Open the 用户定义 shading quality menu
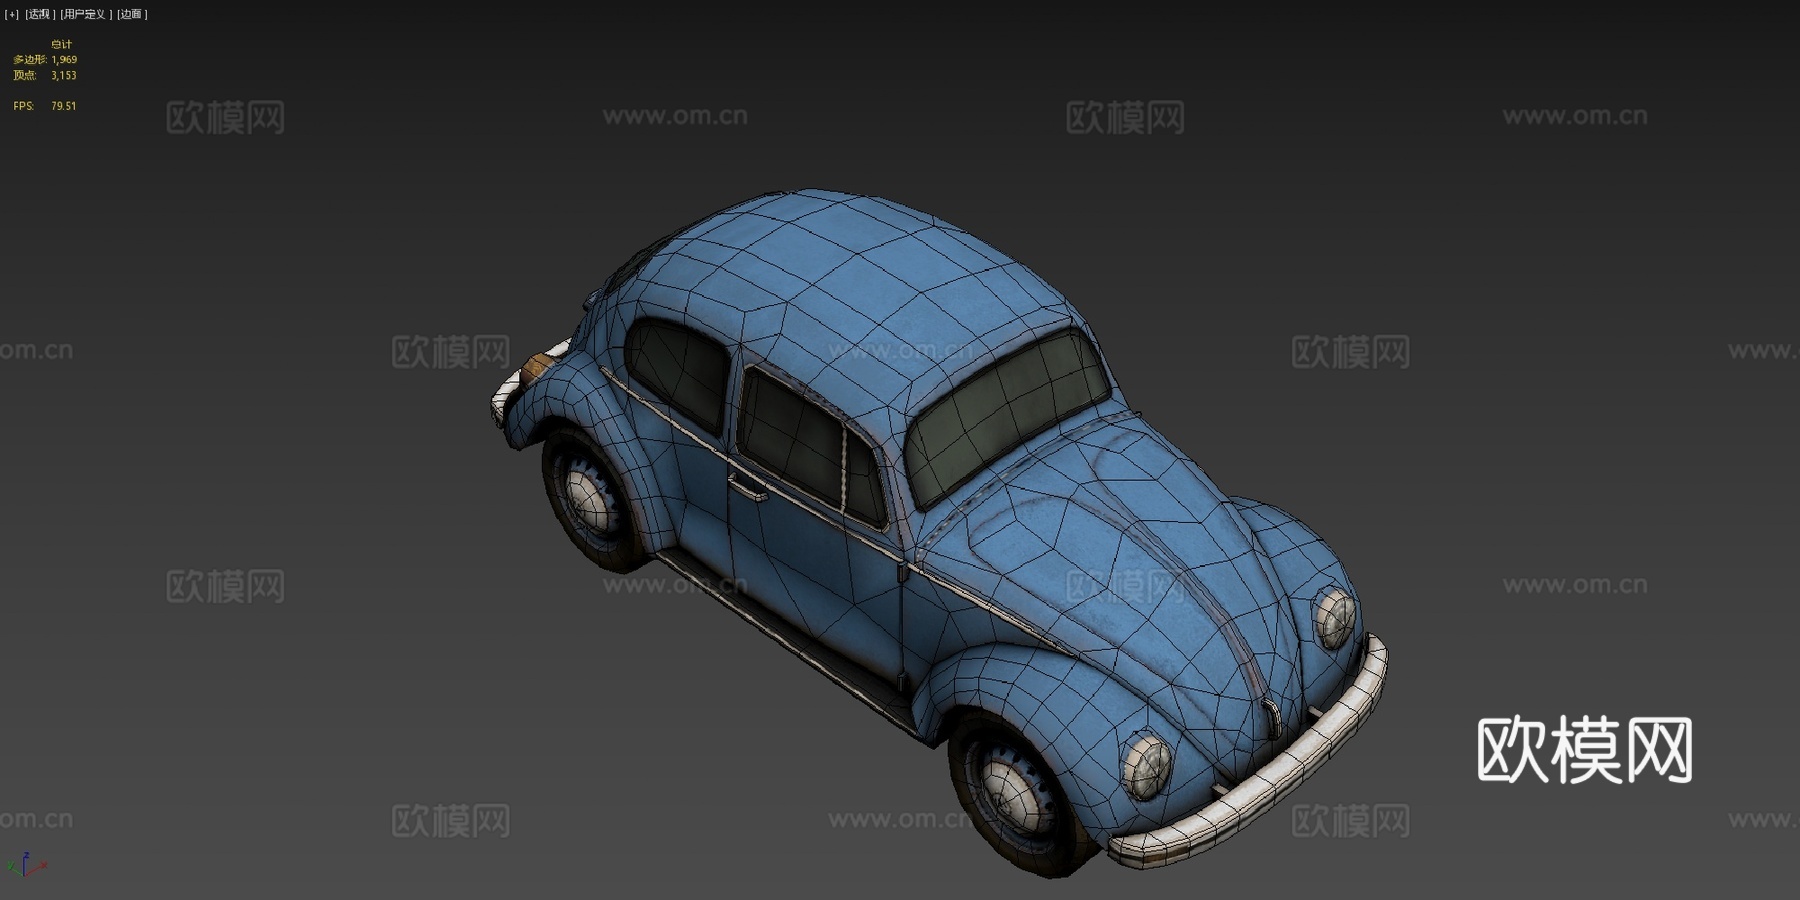1800x900 pixels. [x=84, y=14]
